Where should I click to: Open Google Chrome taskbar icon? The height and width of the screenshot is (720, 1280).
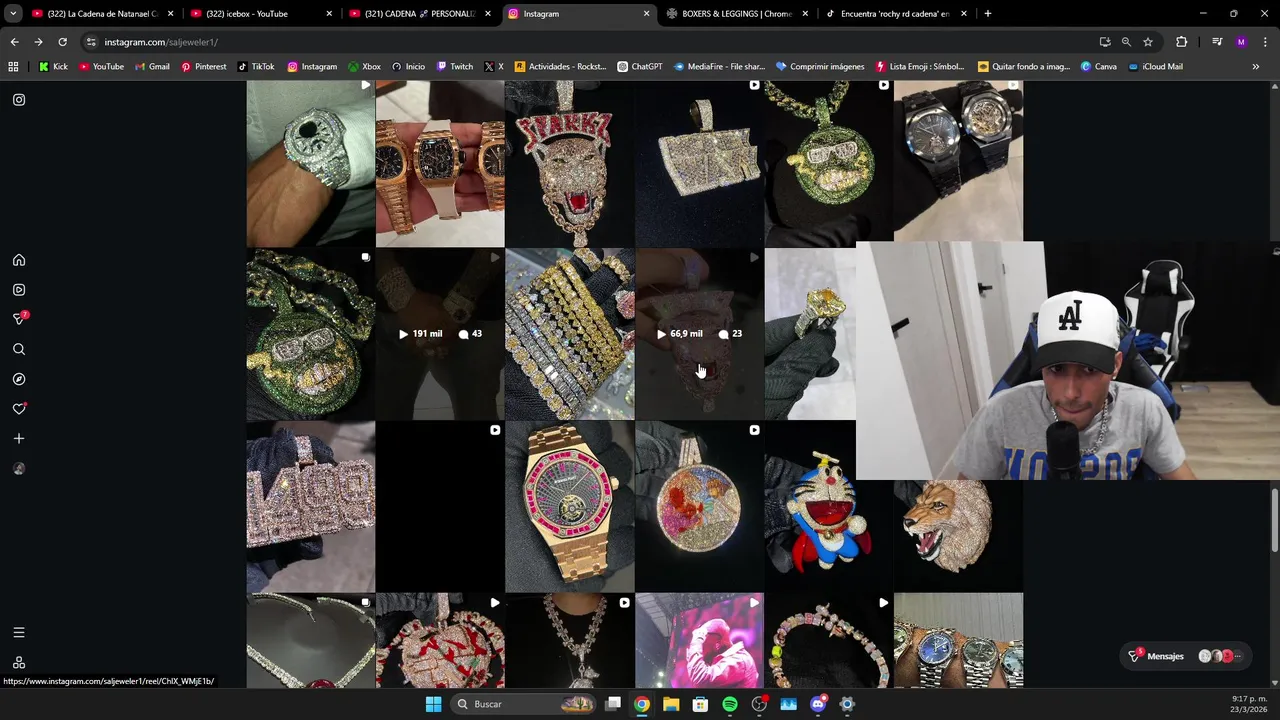click(642, 704)
